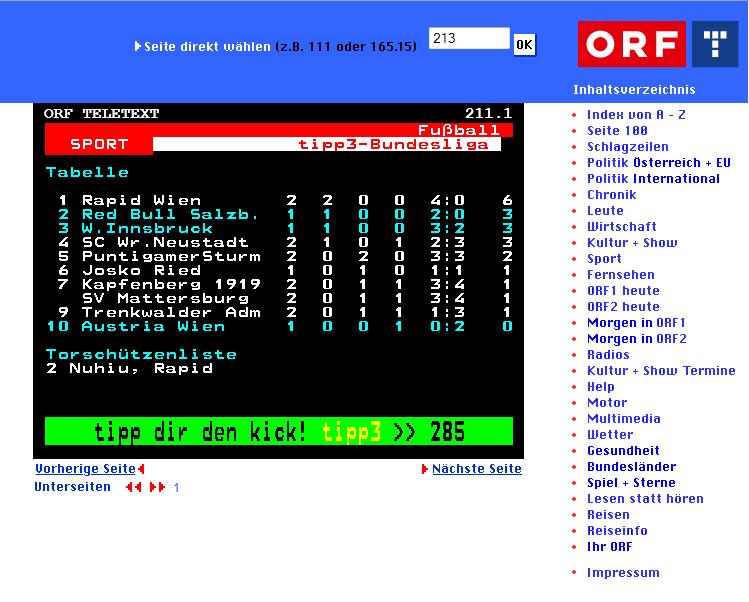Open the Impressum link

(623, 573)
